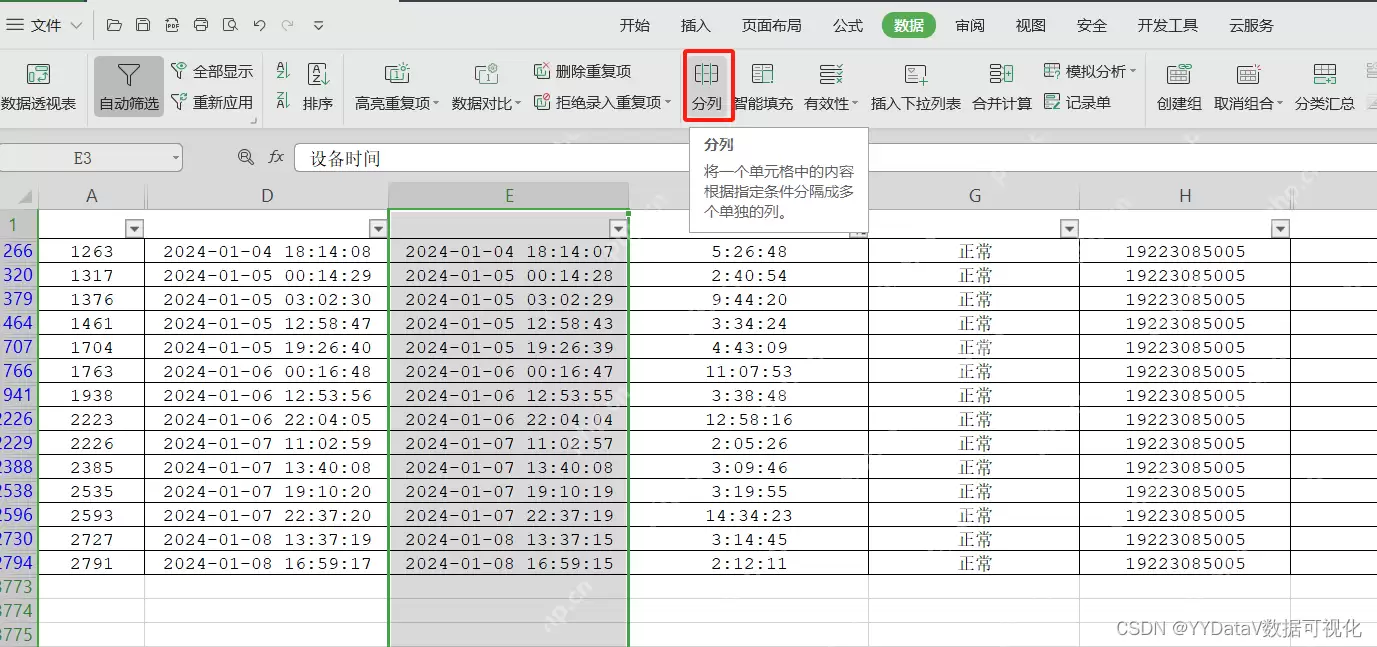
Task: Select all cells with the corner button
Action: (19, 196)
